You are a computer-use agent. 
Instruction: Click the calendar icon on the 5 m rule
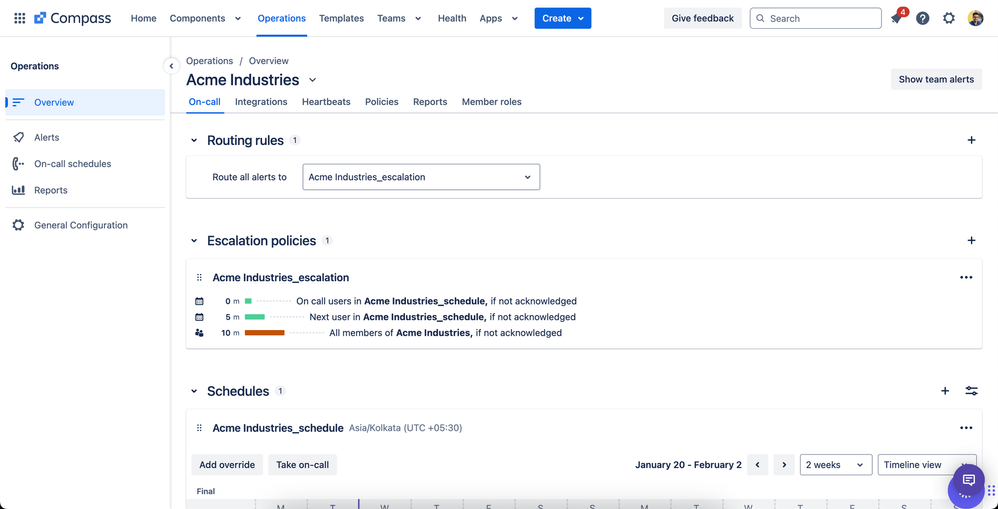click(199, 317)
